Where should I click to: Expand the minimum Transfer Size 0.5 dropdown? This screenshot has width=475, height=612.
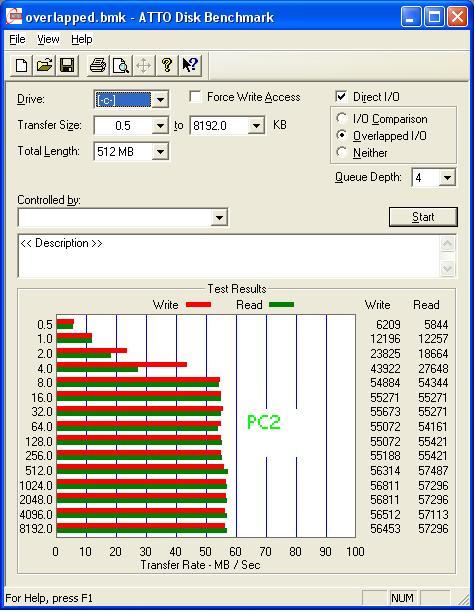pyautogui.click(x=160, y=126)
